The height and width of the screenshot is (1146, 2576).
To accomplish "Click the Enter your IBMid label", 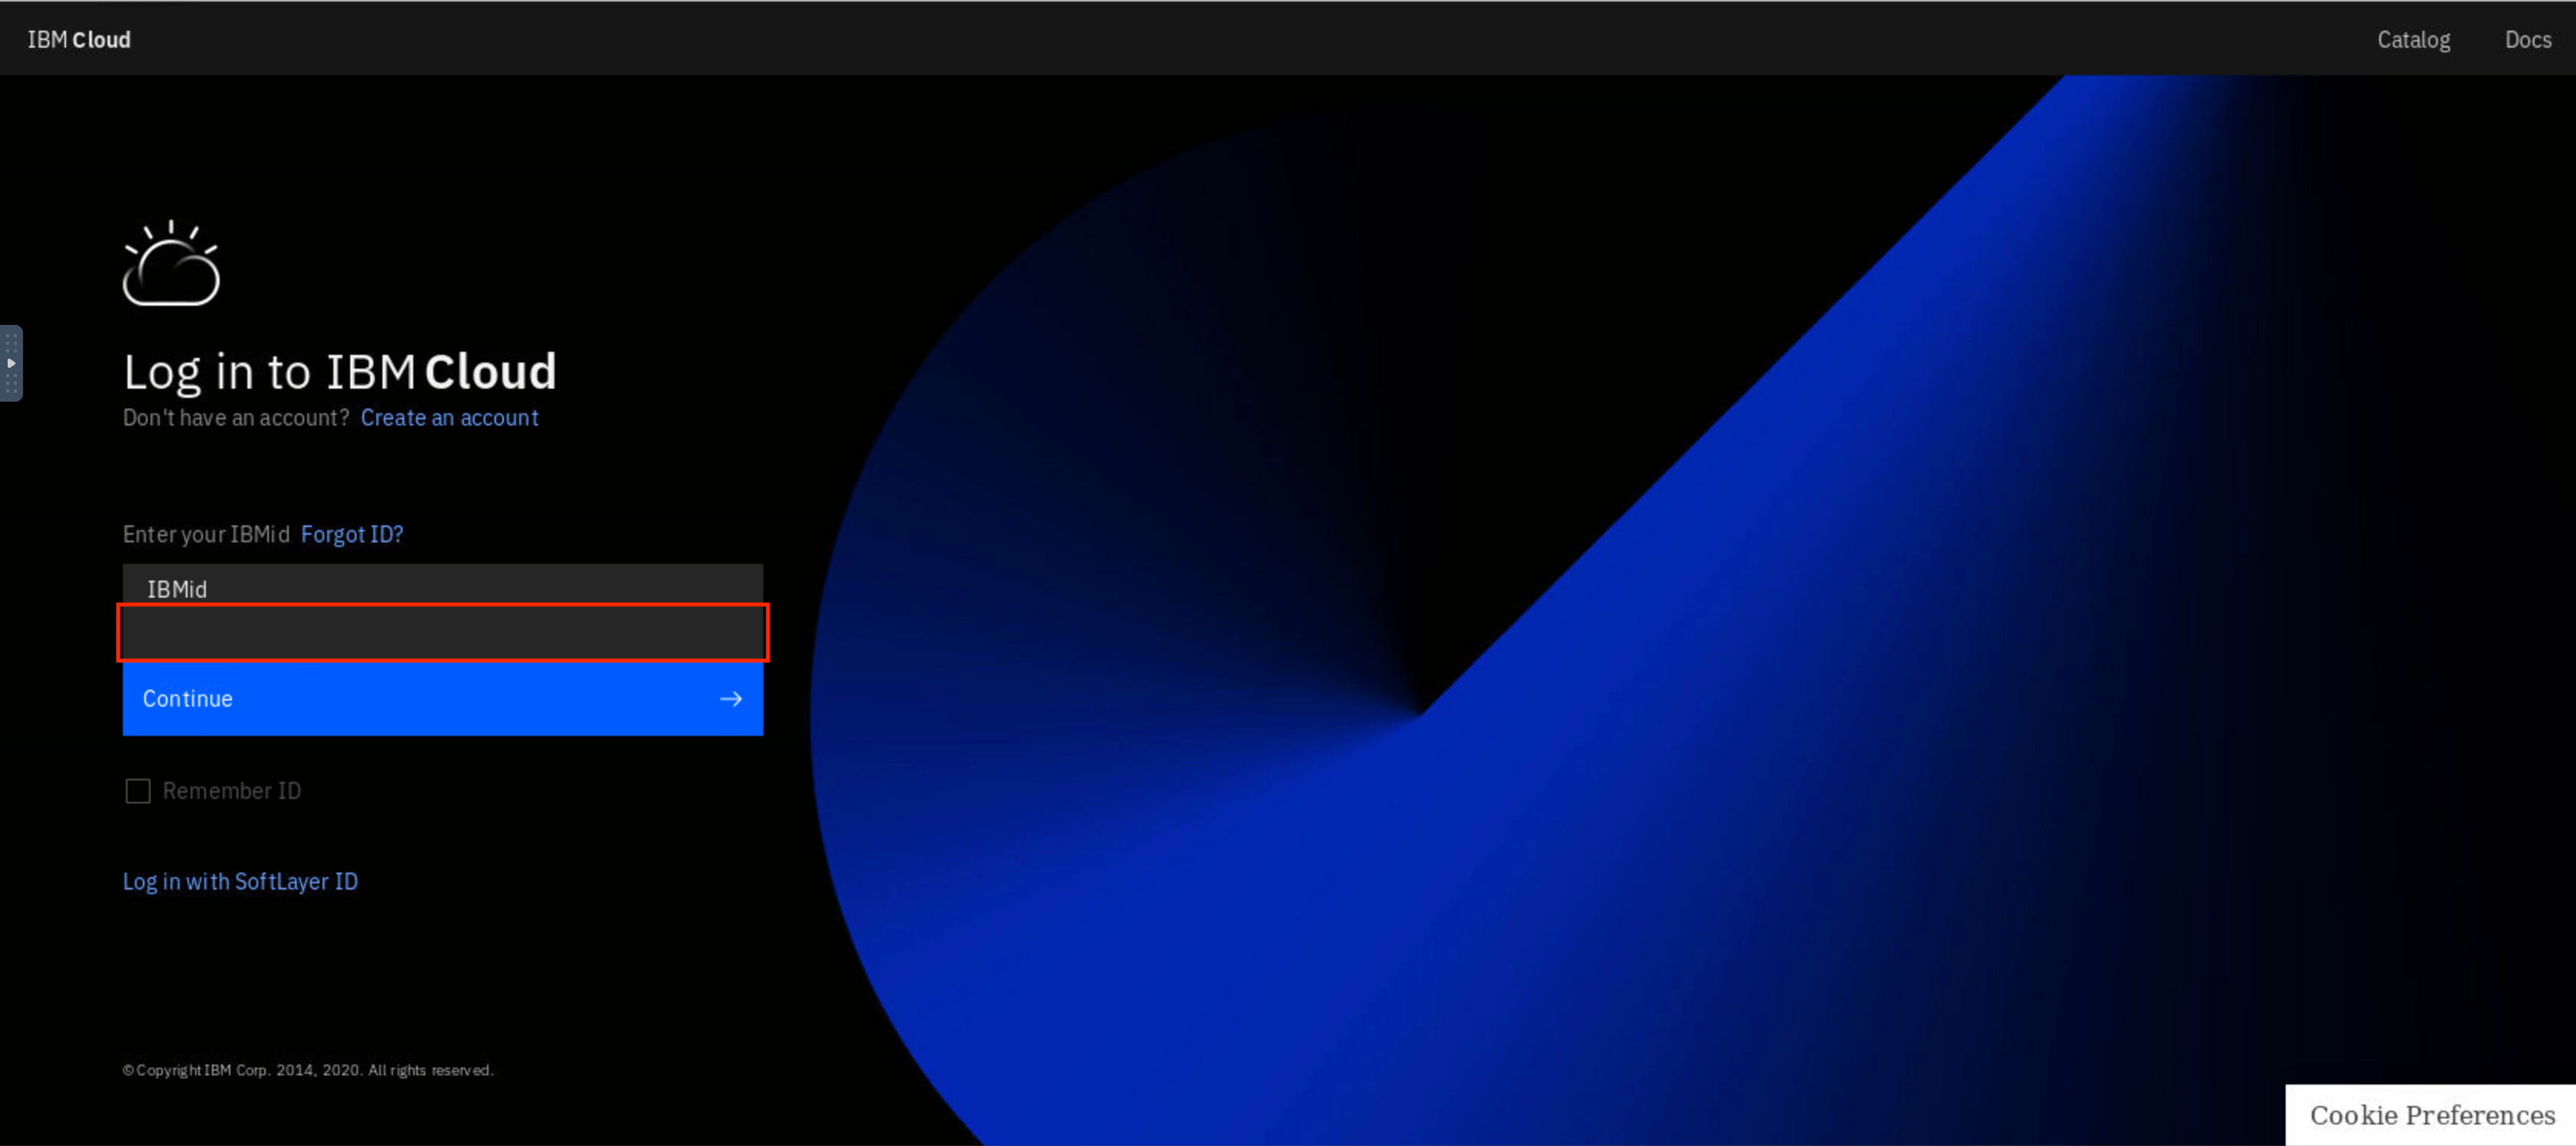I will coord(206,534).
